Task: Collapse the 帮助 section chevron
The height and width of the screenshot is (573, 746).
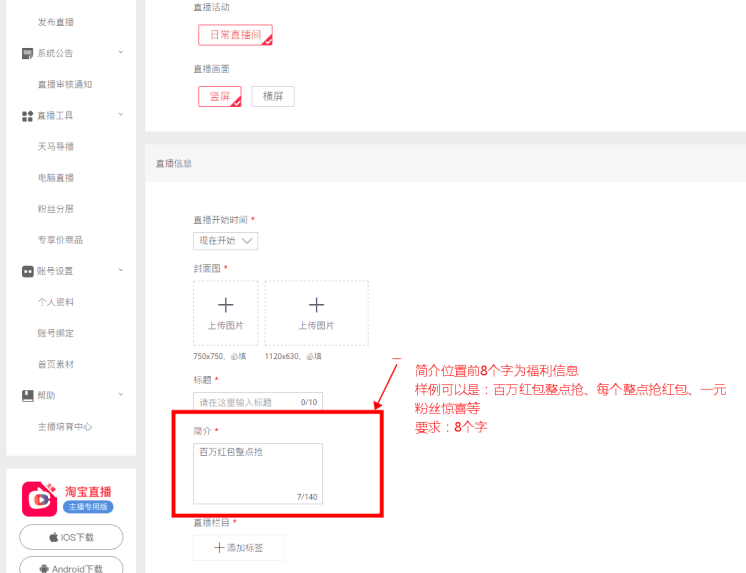Action: click(121, 395)
